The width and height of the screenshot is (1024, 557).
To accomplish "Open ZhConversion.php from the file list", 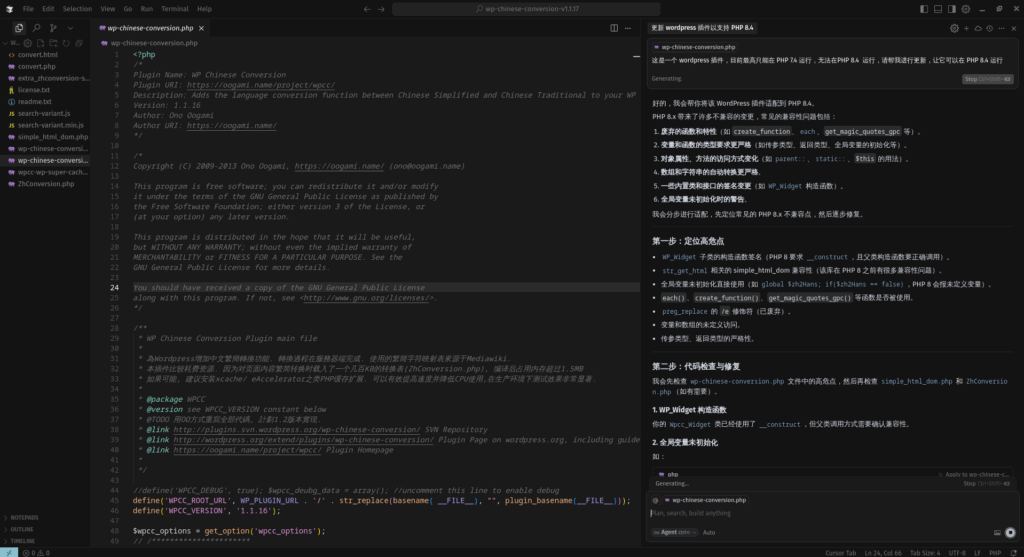I will click(47, 184).
